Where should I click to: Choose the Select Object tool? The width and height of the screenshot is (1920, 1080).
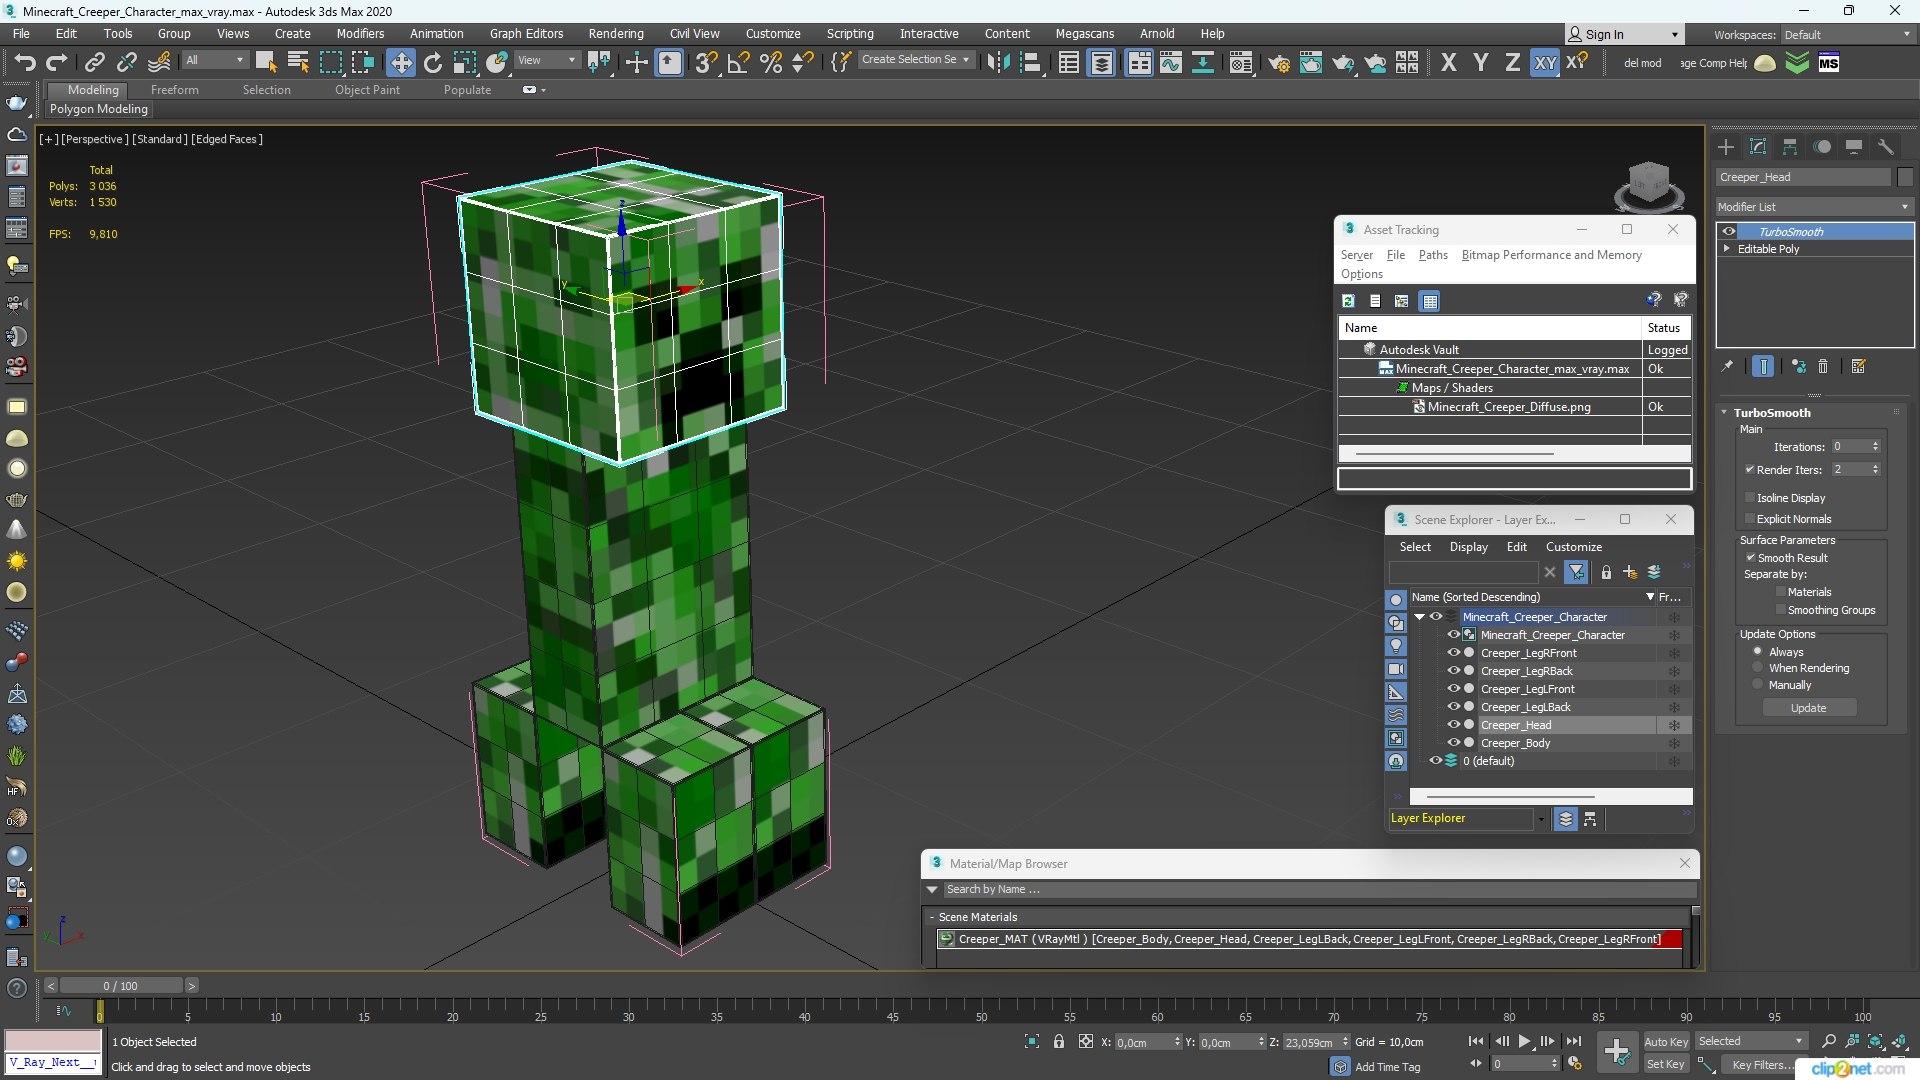point(266,63)
